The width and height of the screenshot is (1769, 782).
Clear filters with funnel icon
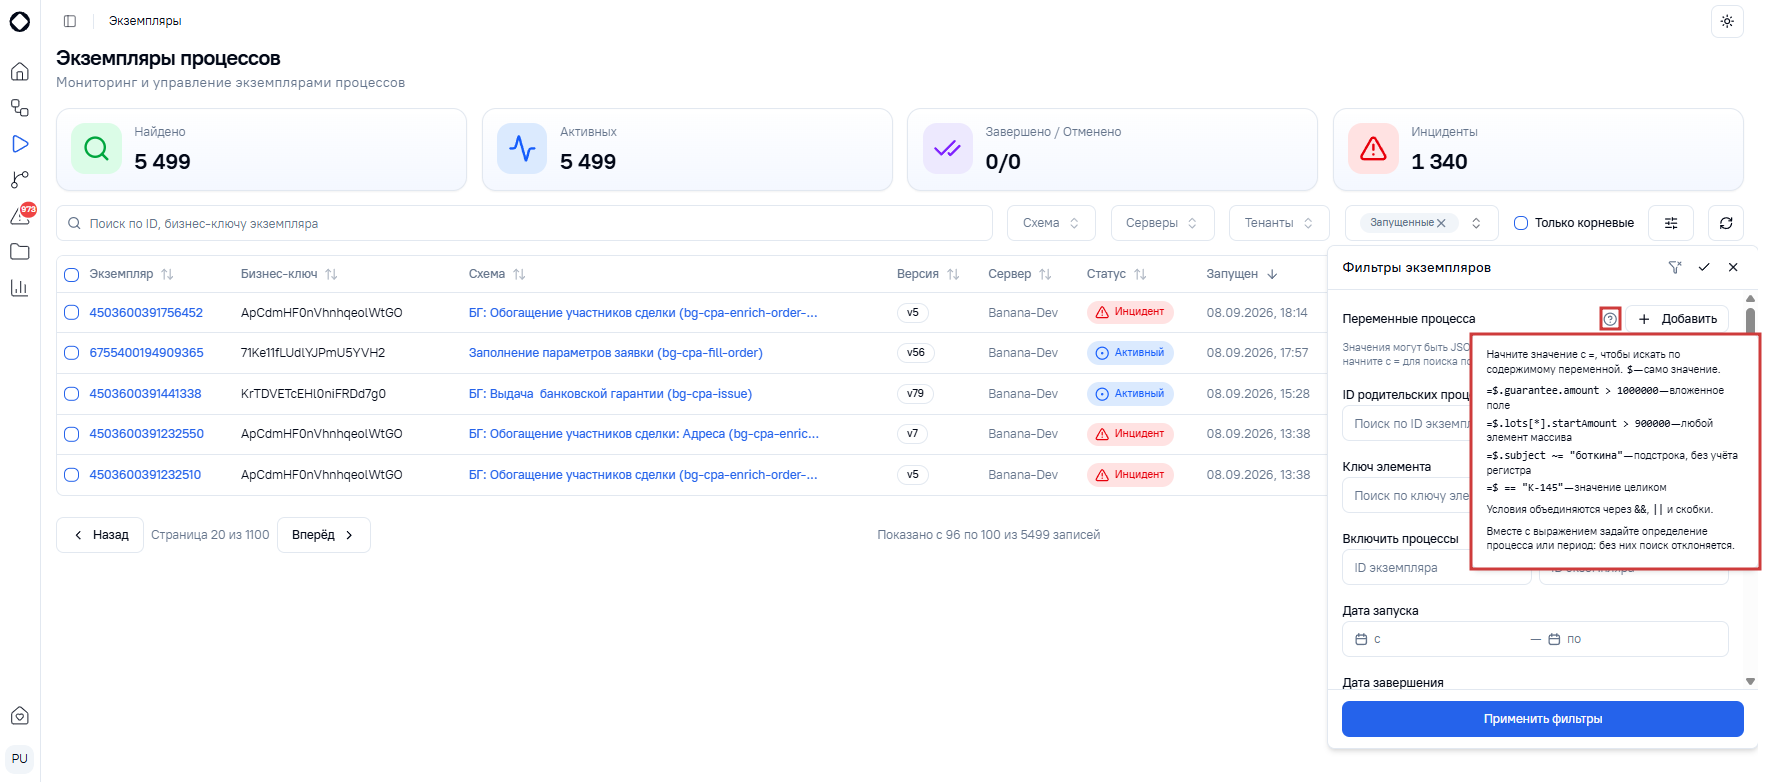pyautogui.click(x=1675, y=267)
